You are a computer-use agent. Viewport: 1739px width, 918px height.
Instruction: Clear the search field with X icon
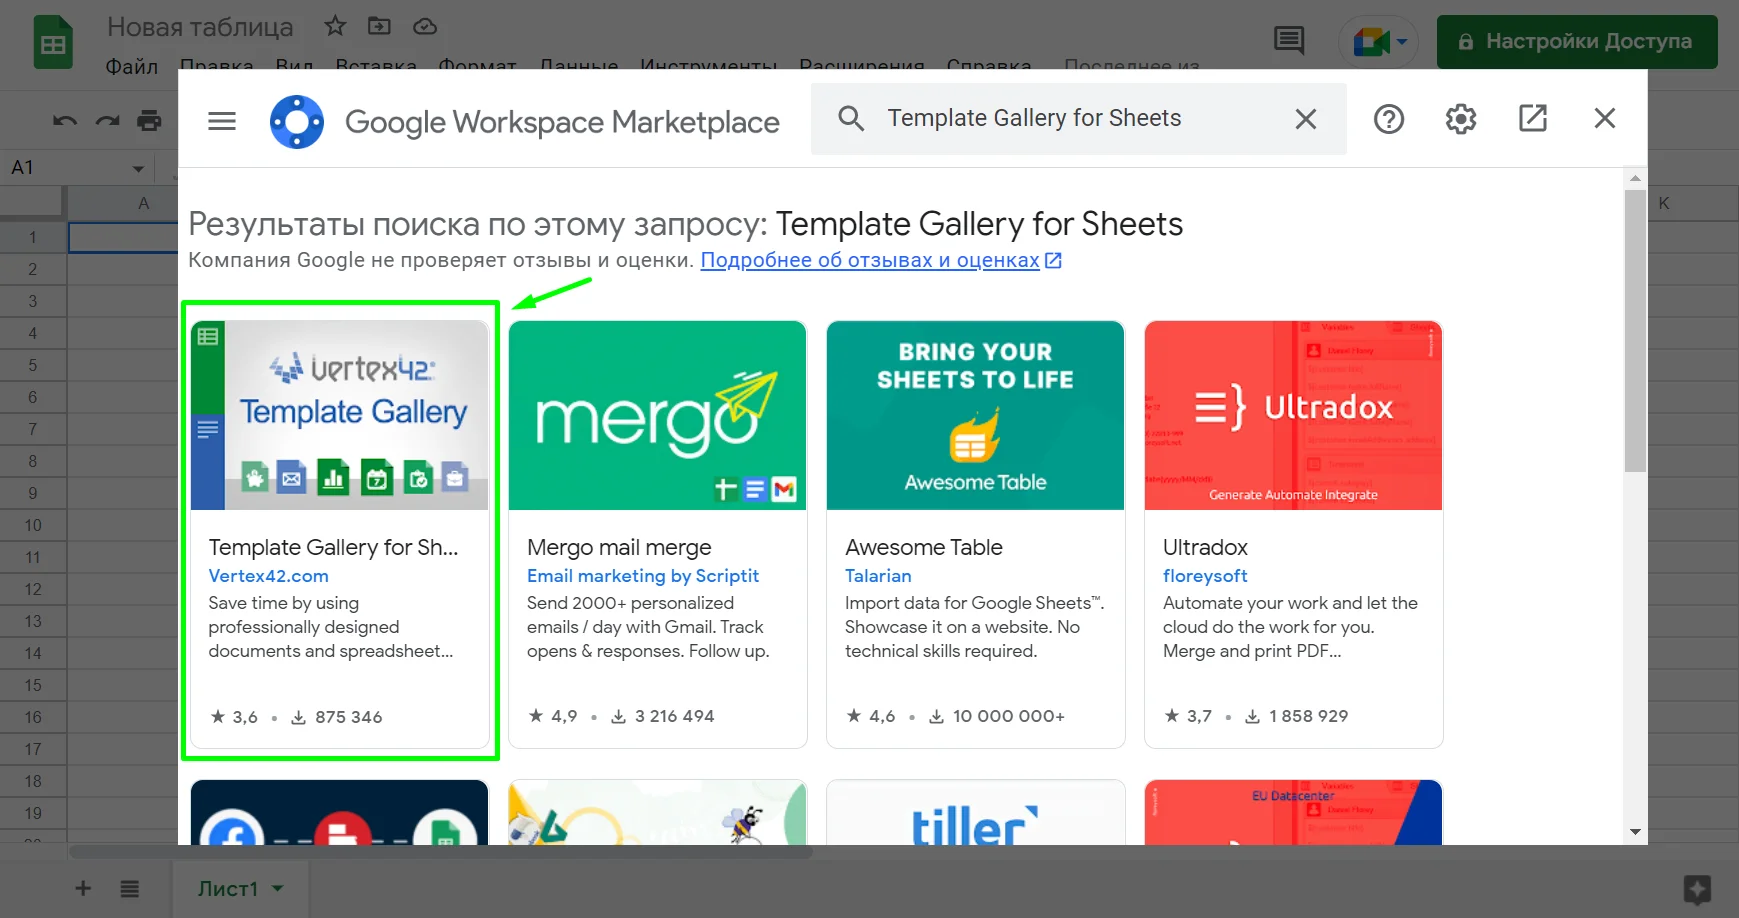click(1305, 119)
